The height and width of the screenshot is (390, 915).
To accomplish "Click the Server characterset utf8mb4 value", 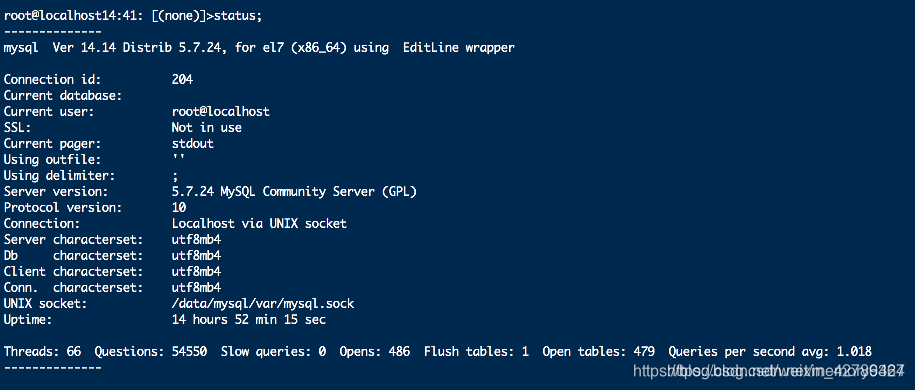I will tap(196, 239).
